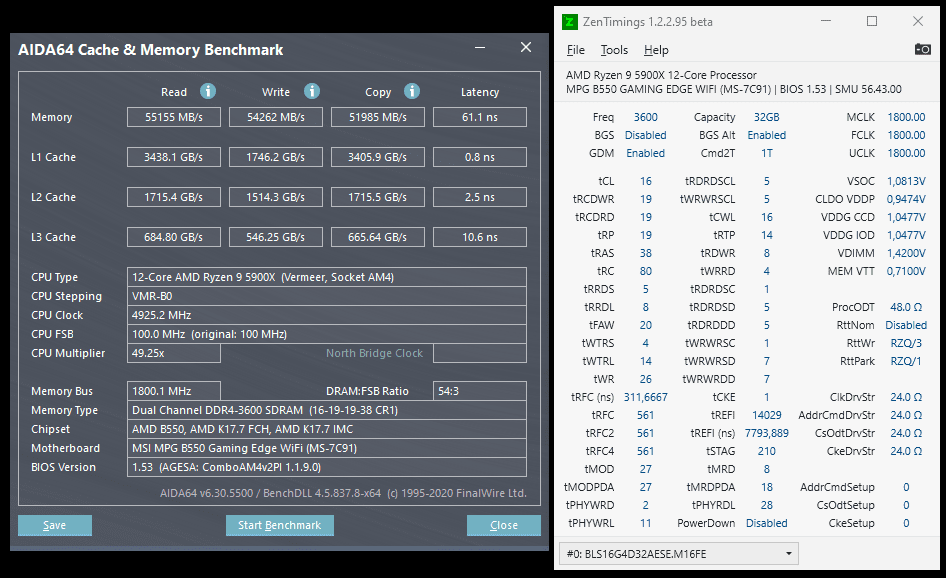This screenshot has height=578, width=946.
Task: Open the File menu in ZenTimings
Action: point(576,50)
